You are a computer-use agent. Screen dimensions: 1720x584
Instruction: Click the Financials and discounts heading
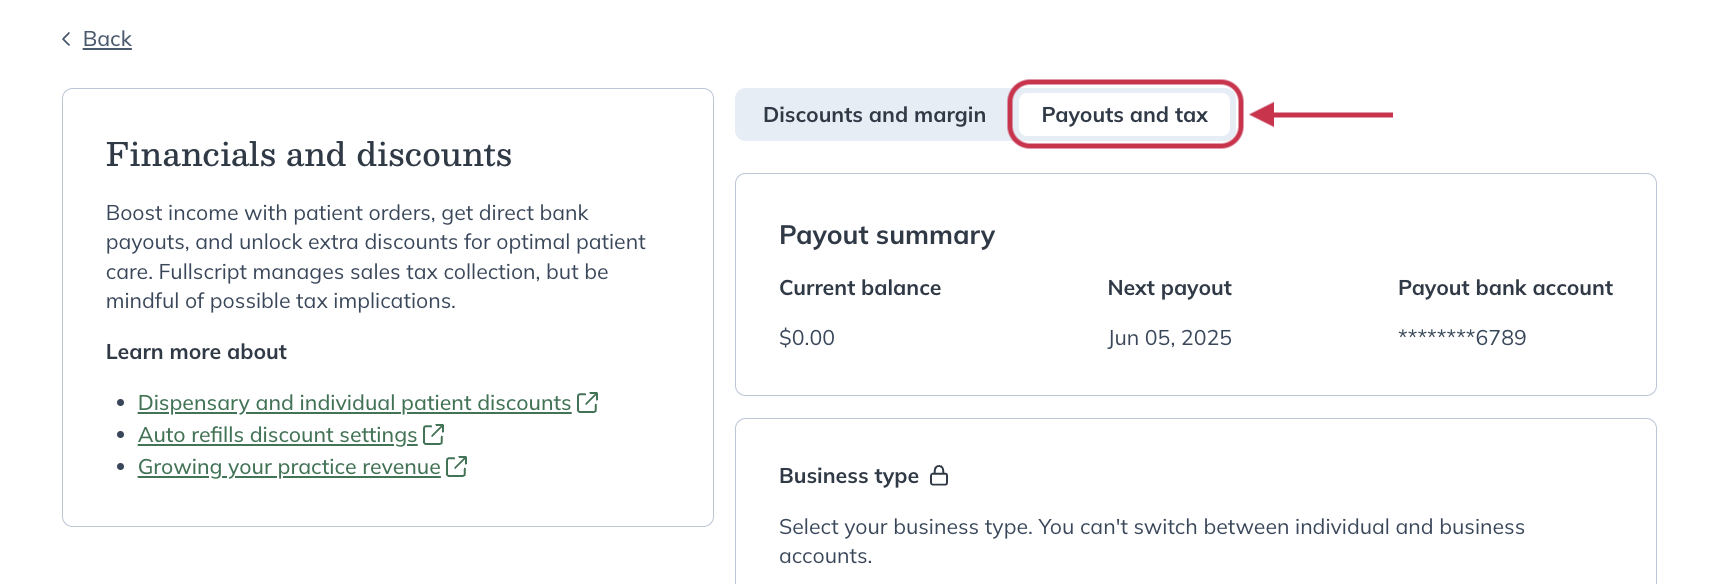[x=309, y=154]
